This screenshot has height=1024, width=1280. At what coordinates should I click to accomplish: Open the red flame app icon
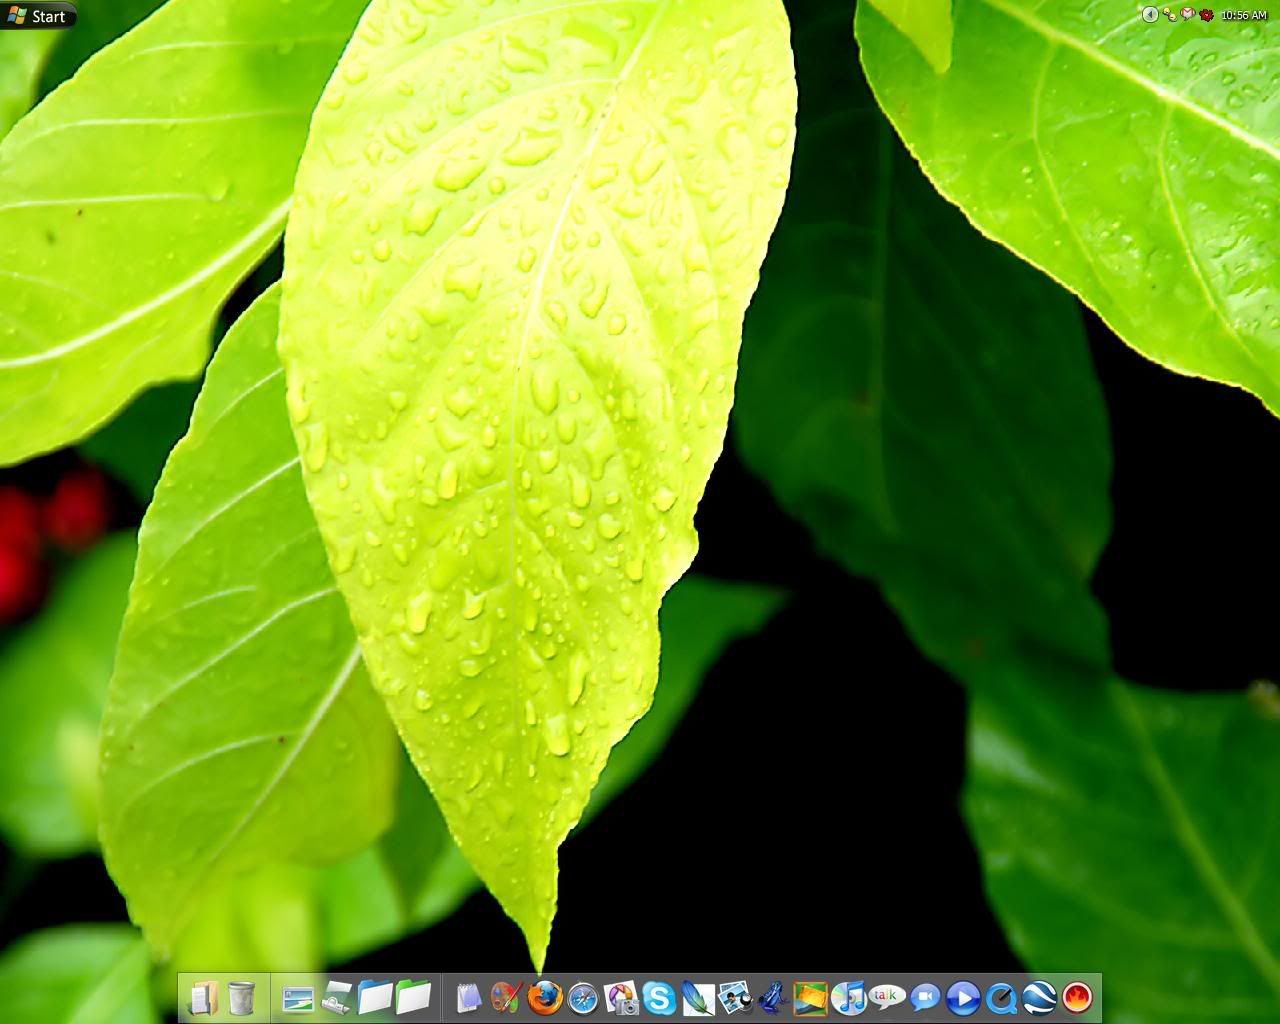coord(1077,997)
